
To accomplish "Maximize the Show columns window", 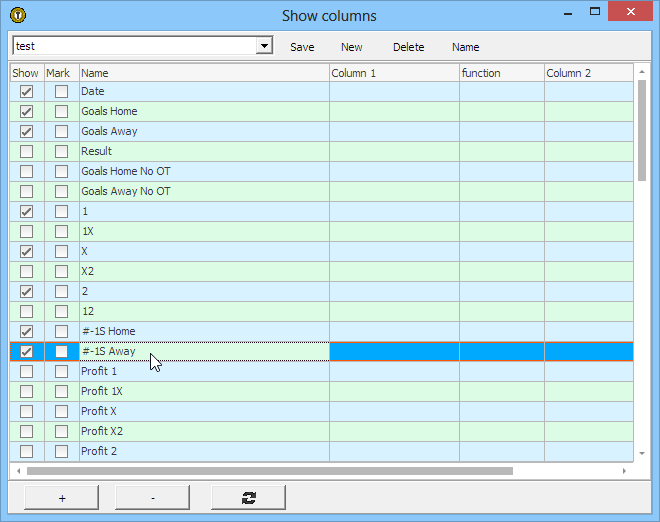I will tap(595, 14).
